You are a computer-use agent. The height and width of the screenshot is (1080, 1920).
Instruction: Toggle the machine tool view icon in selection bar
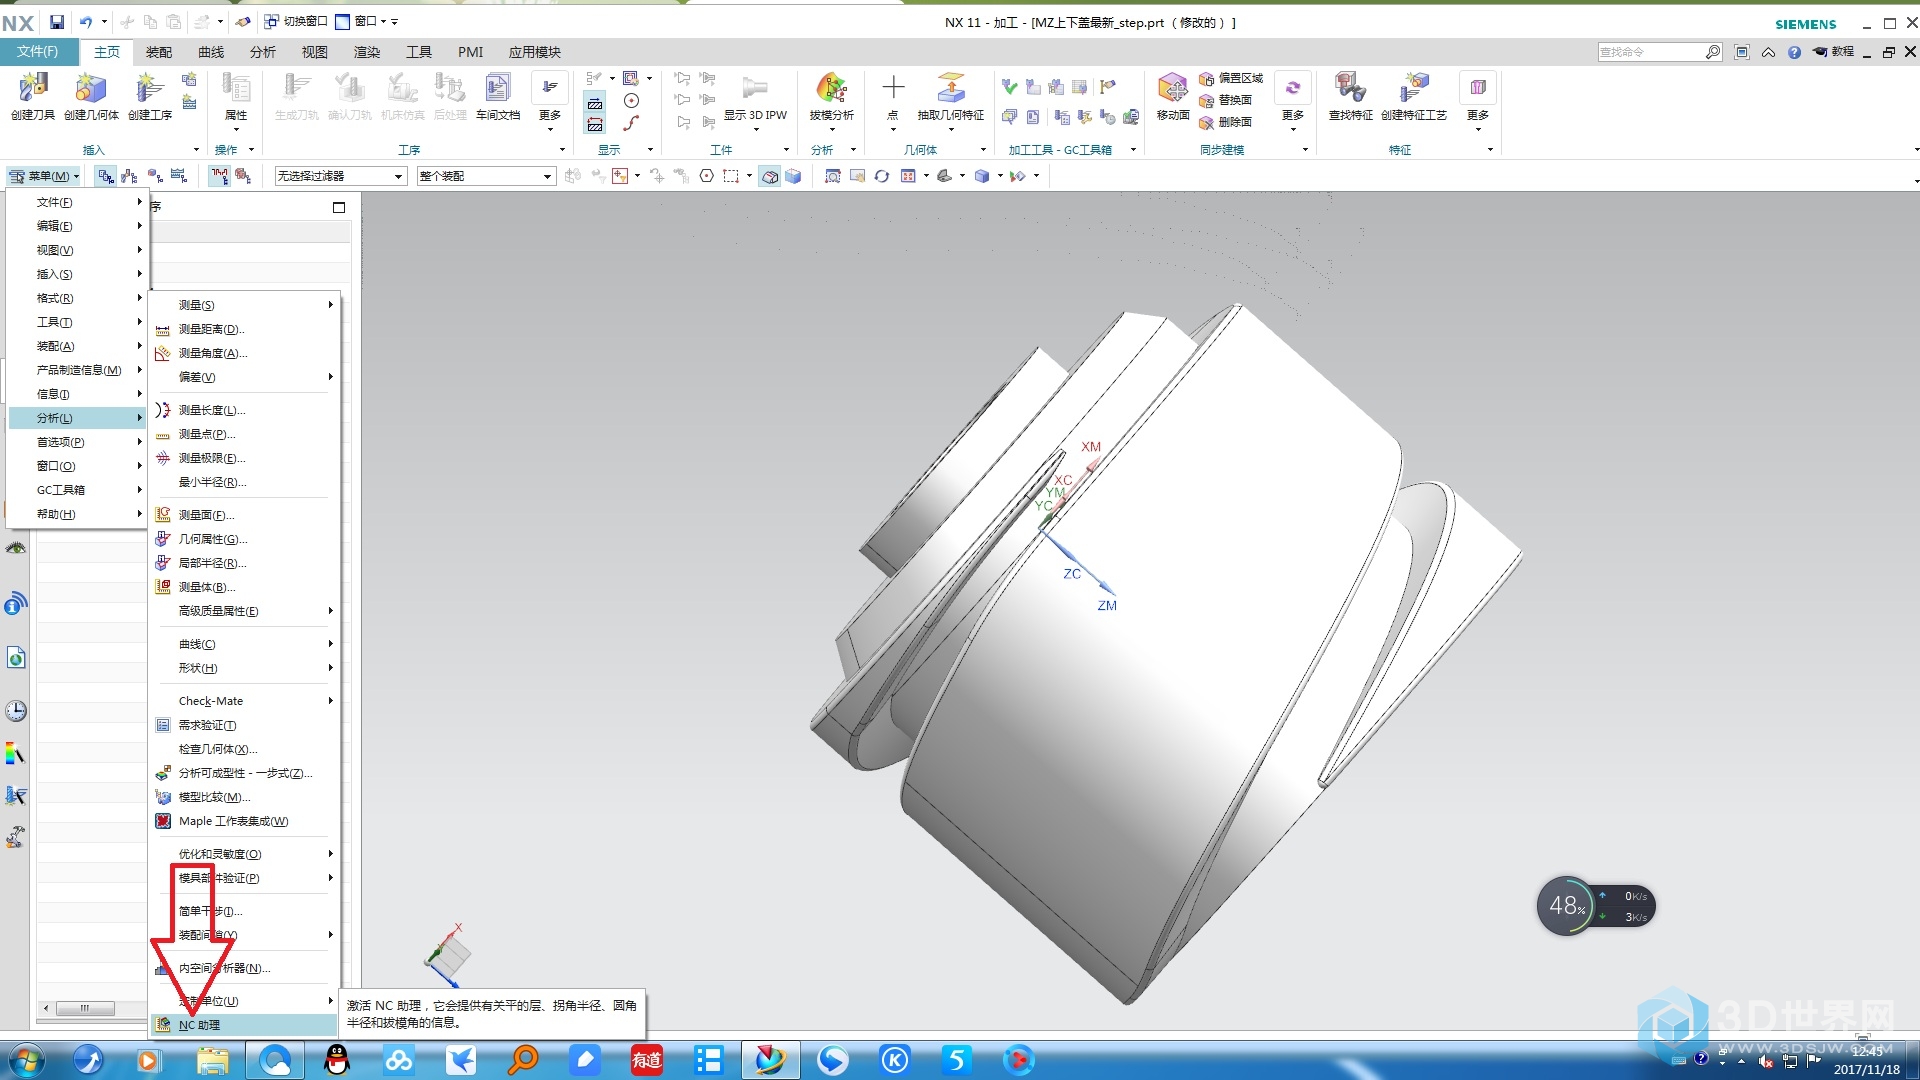(x=130, y=176)
